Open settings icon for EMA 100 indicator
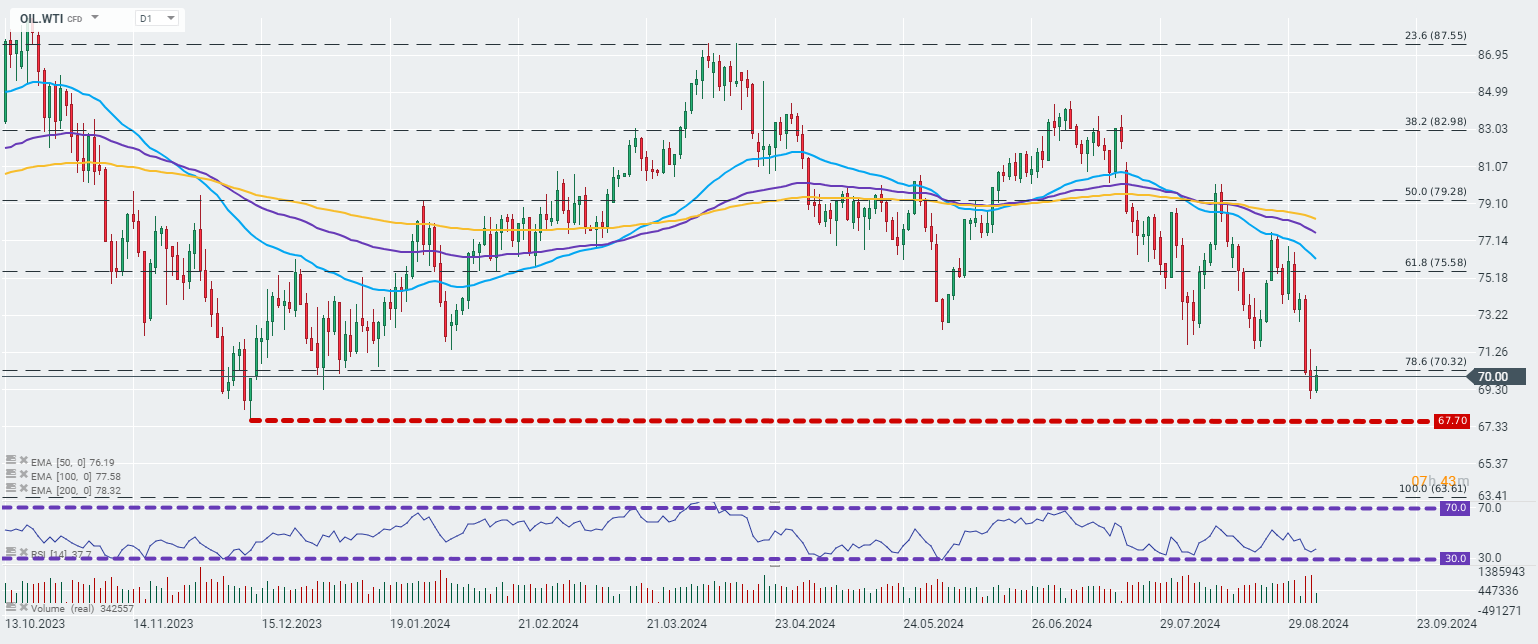Image resolution: width=1538 pixels, height=644 pixels. pos(11,474)
